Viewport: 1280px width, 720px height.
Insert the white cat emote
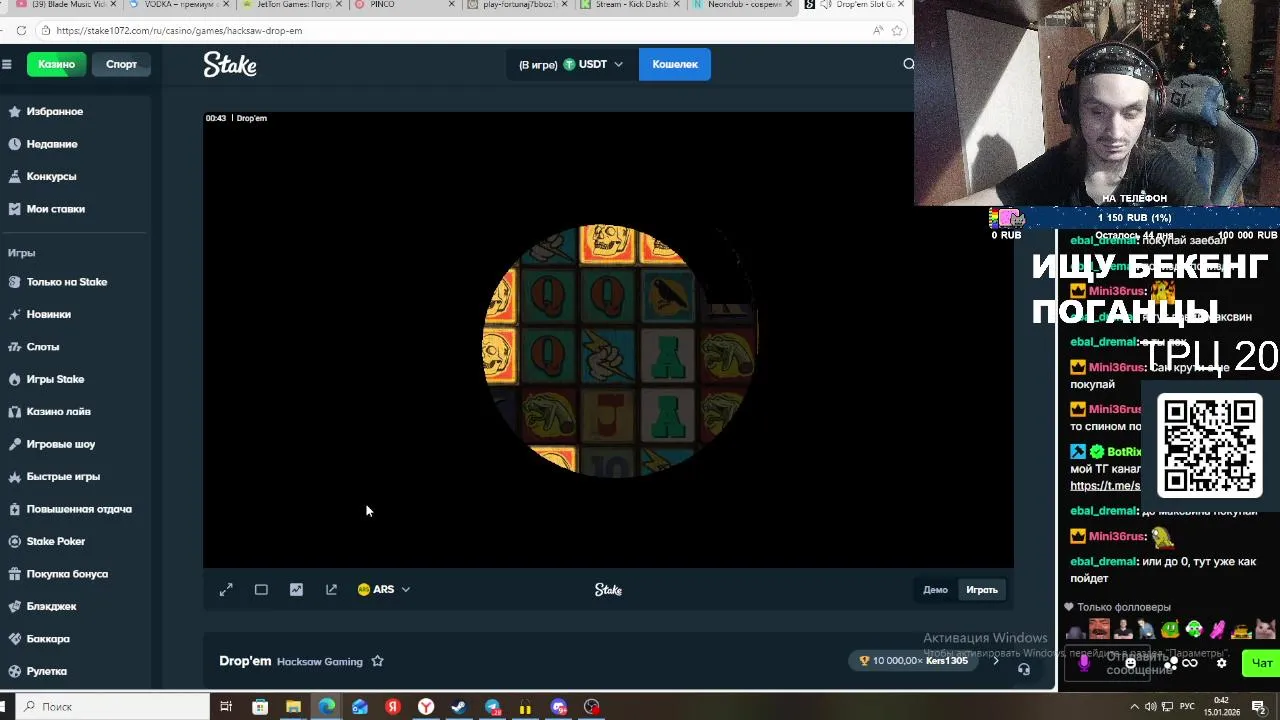click(1265, 630)
